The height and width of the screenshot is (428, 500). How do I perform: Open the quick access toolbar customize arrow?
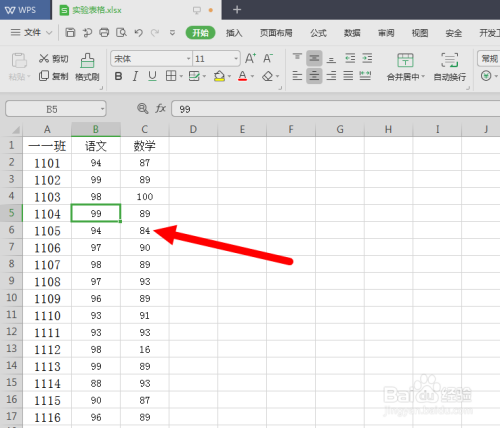click(172, 33)
